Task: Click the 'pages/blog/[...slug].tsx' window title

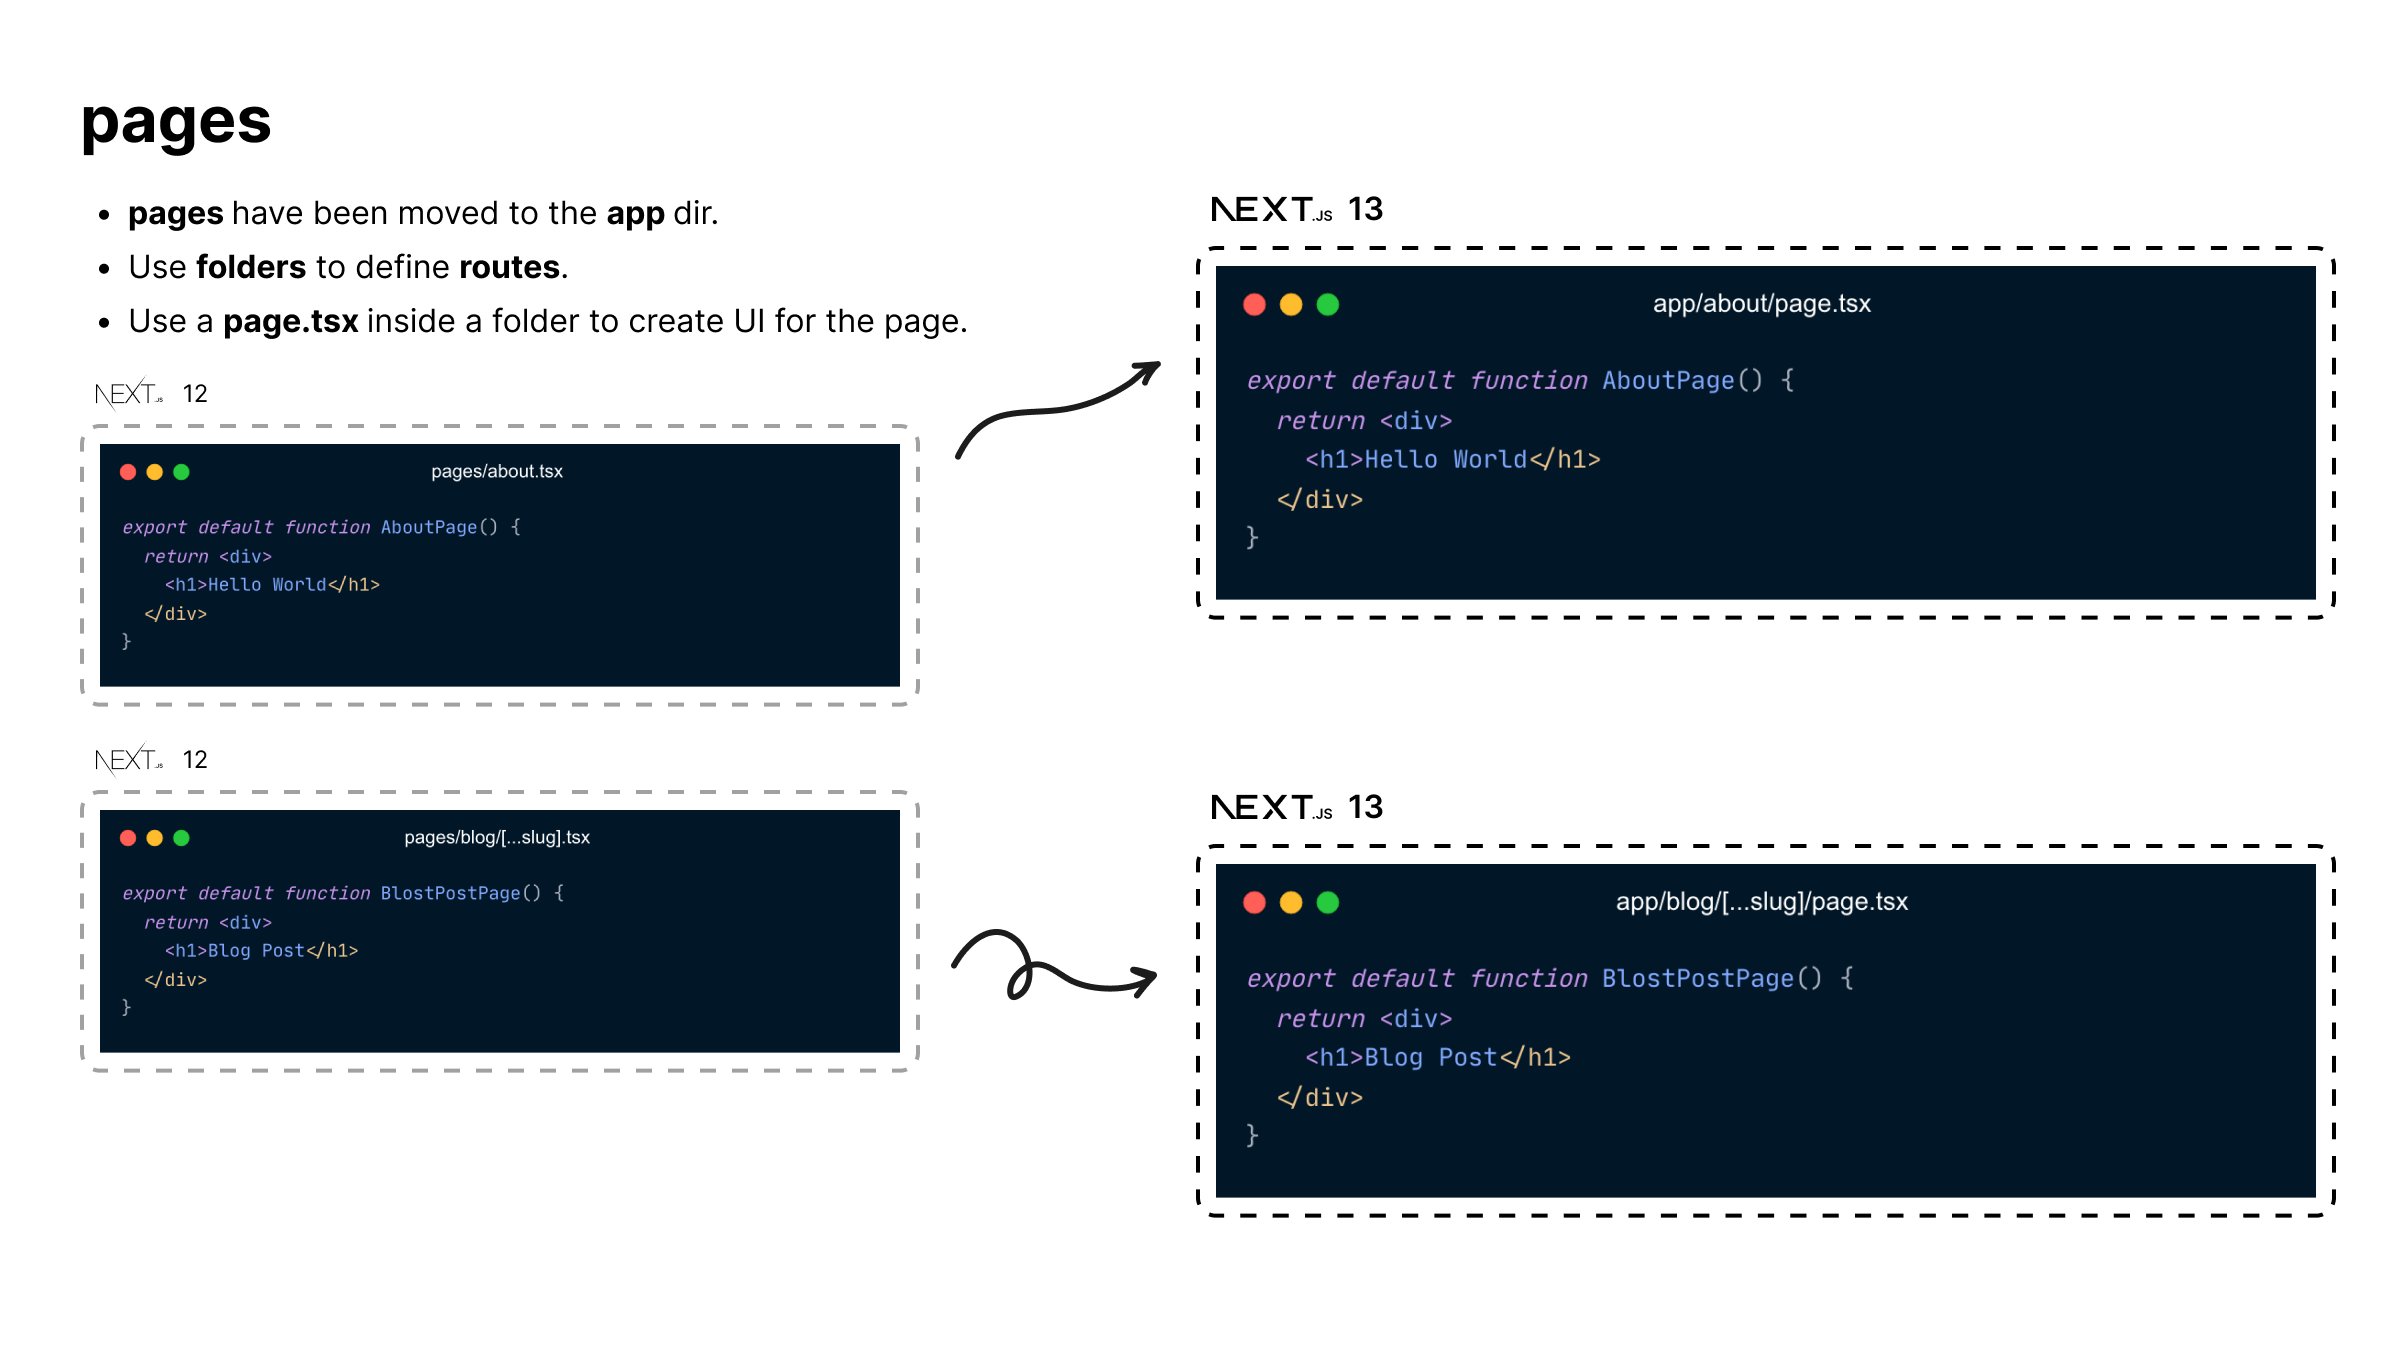Action: tap(497, 838)
